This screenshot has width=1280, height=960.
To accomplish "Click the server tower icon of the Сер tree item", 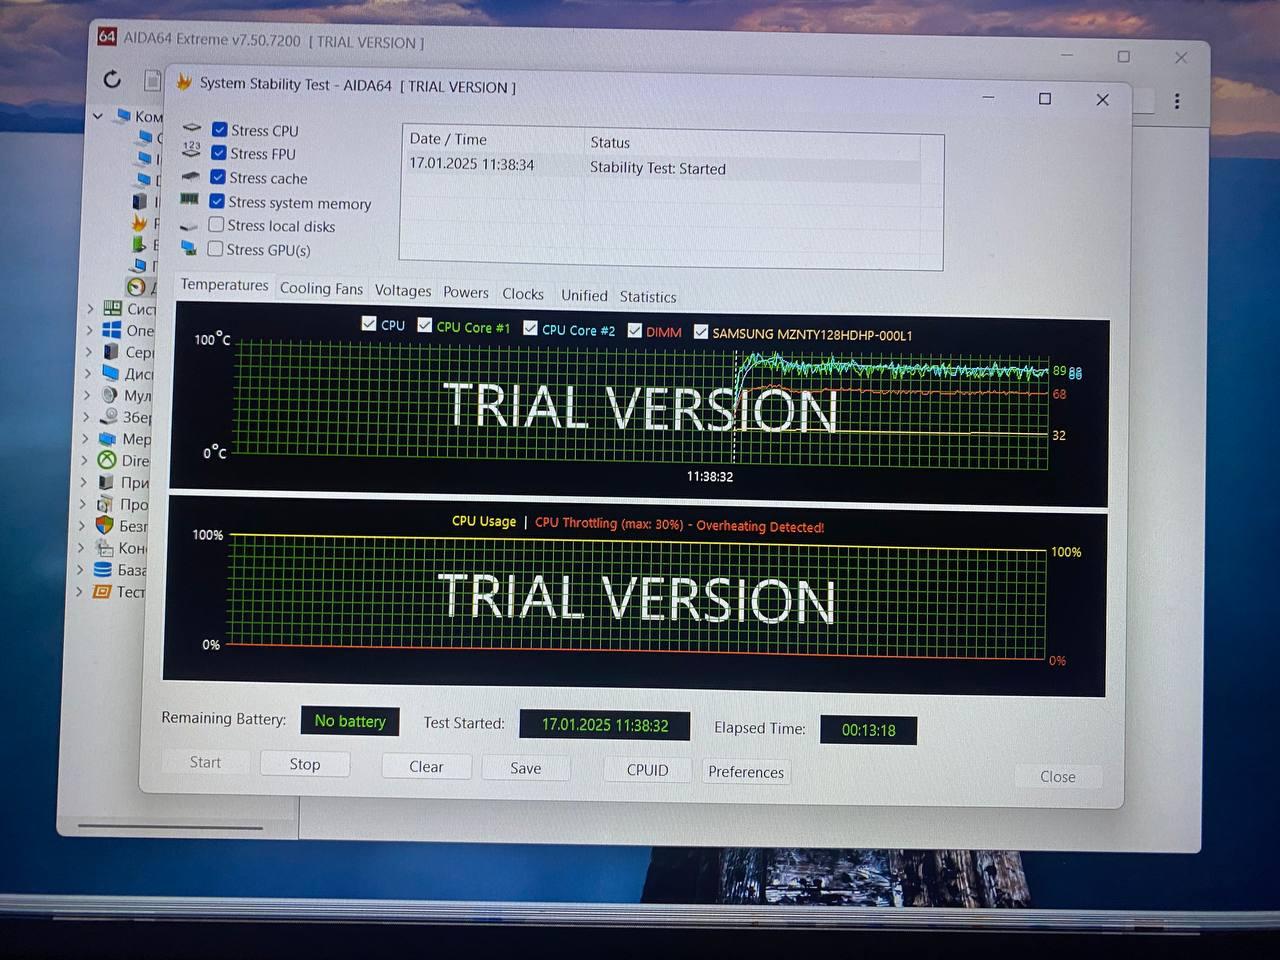I will (x=111, y=352).
